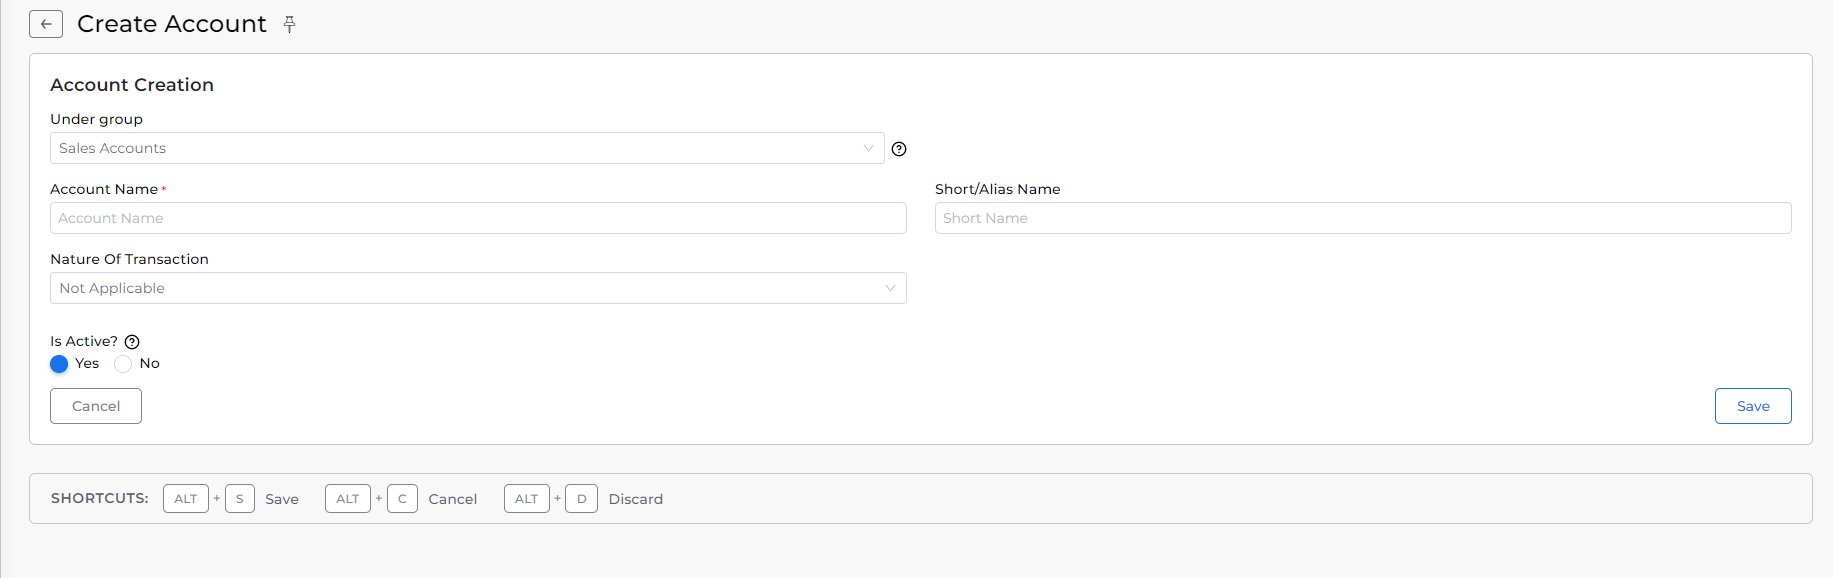Image resolution: width=1833 pixels, height=578 pixels.
Task: Click the Nature Of Transaction chevron arrow
Action: click(x=890, y=288)
